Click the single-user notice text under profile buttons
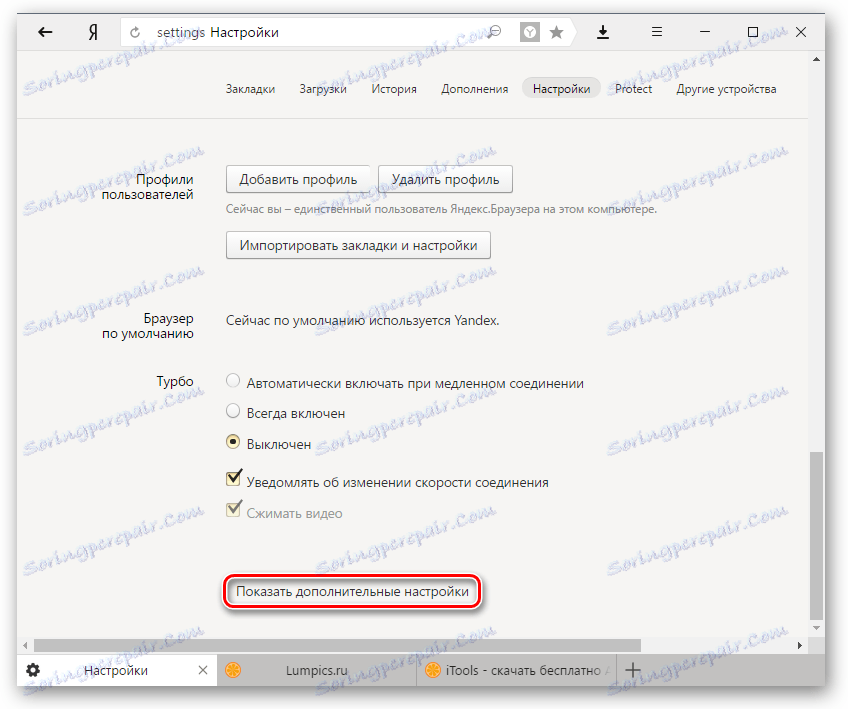Image resolution: width=848 pixels, height=709 pixels. click(441, 209)
